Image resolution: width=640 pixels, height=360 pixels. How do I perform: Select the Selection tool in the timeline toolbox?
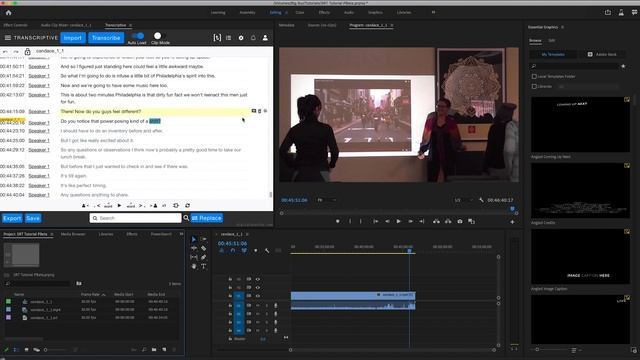tap(193, 239)
